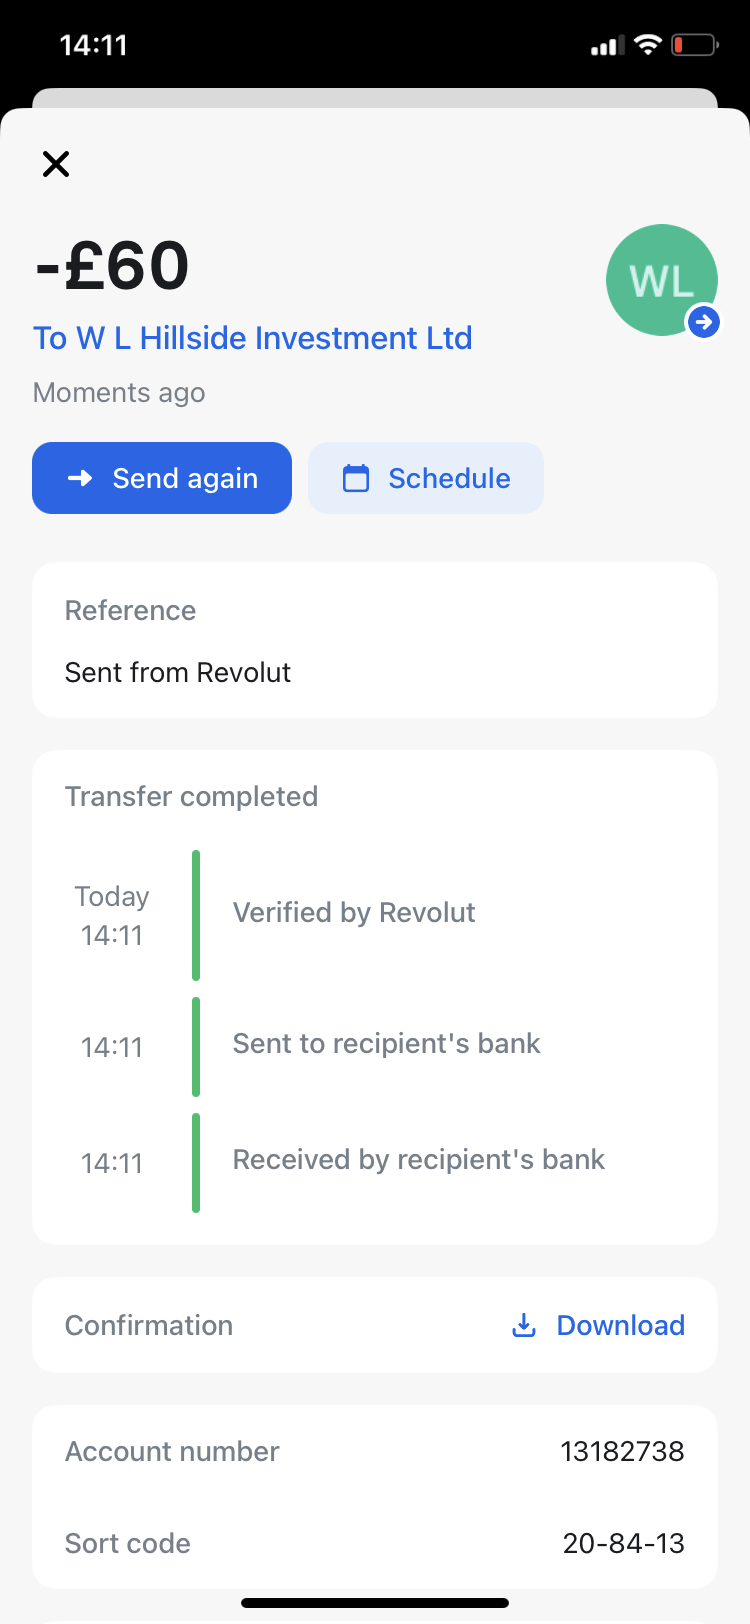The image size is (750, 1624).
Task: Tap the cellular signal bars icon
Action: tap(607, 46)
